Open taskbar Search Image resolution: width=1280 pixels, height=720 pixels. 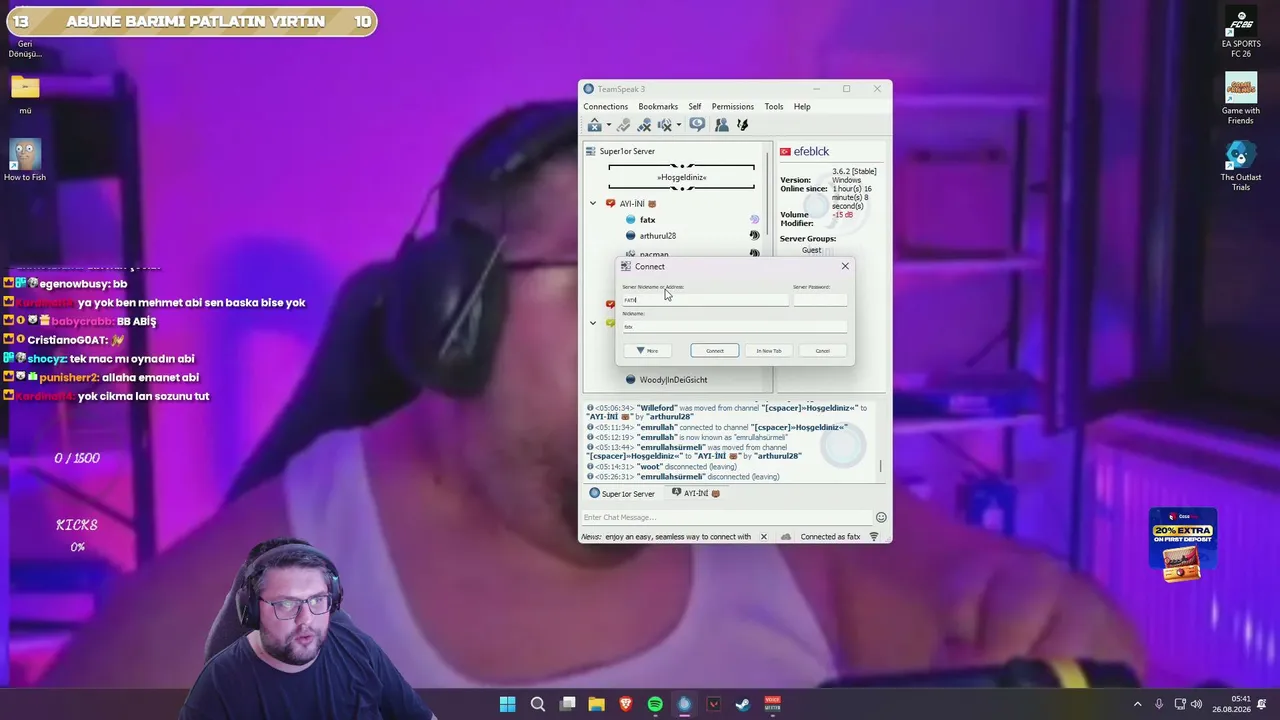537,704
